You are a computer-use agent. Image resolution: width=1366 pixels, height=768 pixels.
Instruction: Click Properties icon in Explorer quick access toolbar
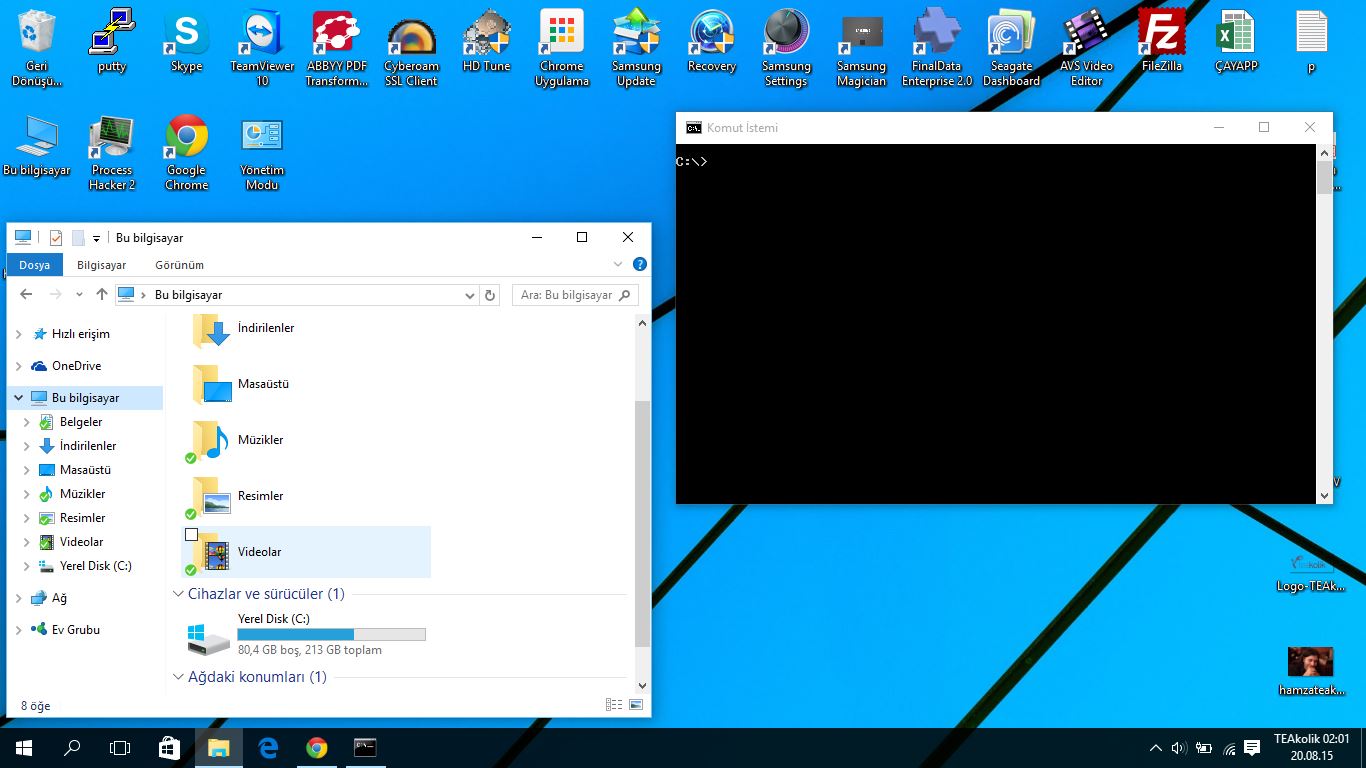pyautogui.click(x=55, y=238)
